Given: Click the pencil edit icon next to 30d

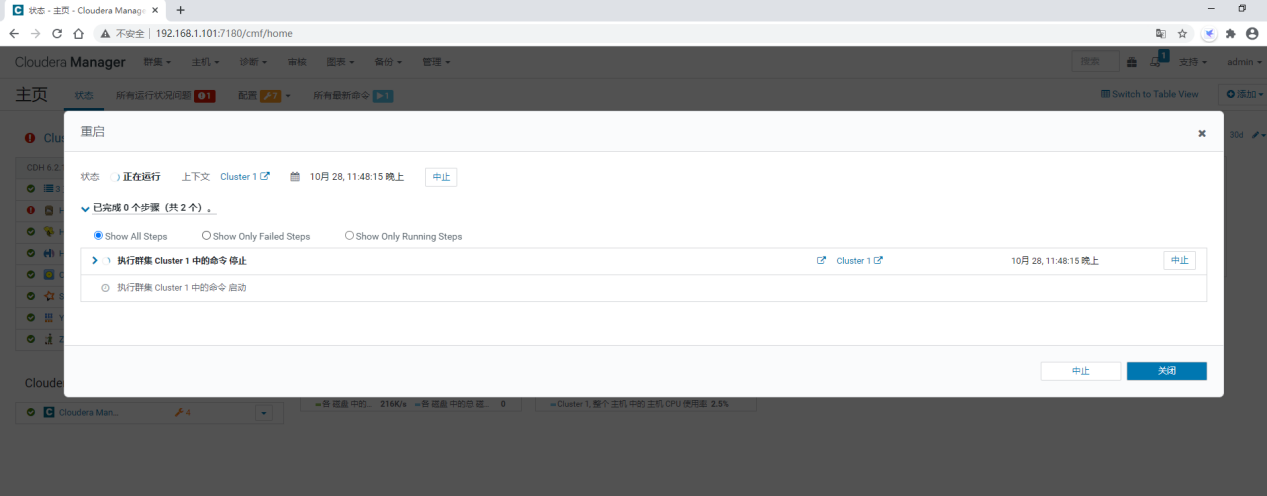Looking at the screenshot, I should pyautogui.click(x=1256, y=135).
